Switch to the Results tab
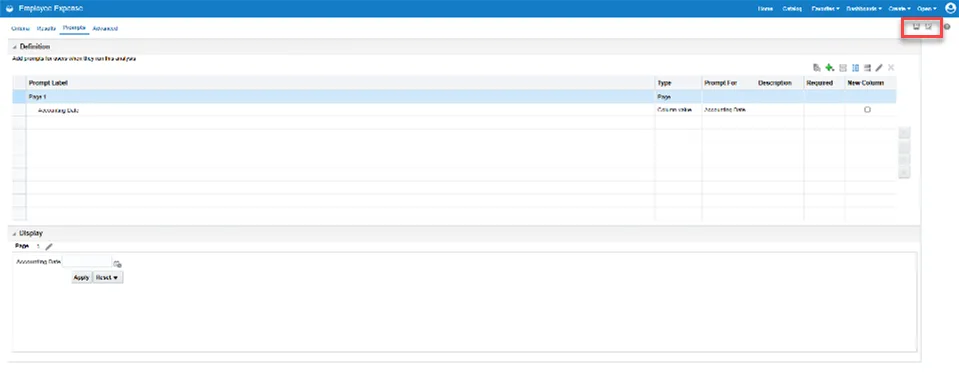959x373 pixels. (x=46, y=29)
